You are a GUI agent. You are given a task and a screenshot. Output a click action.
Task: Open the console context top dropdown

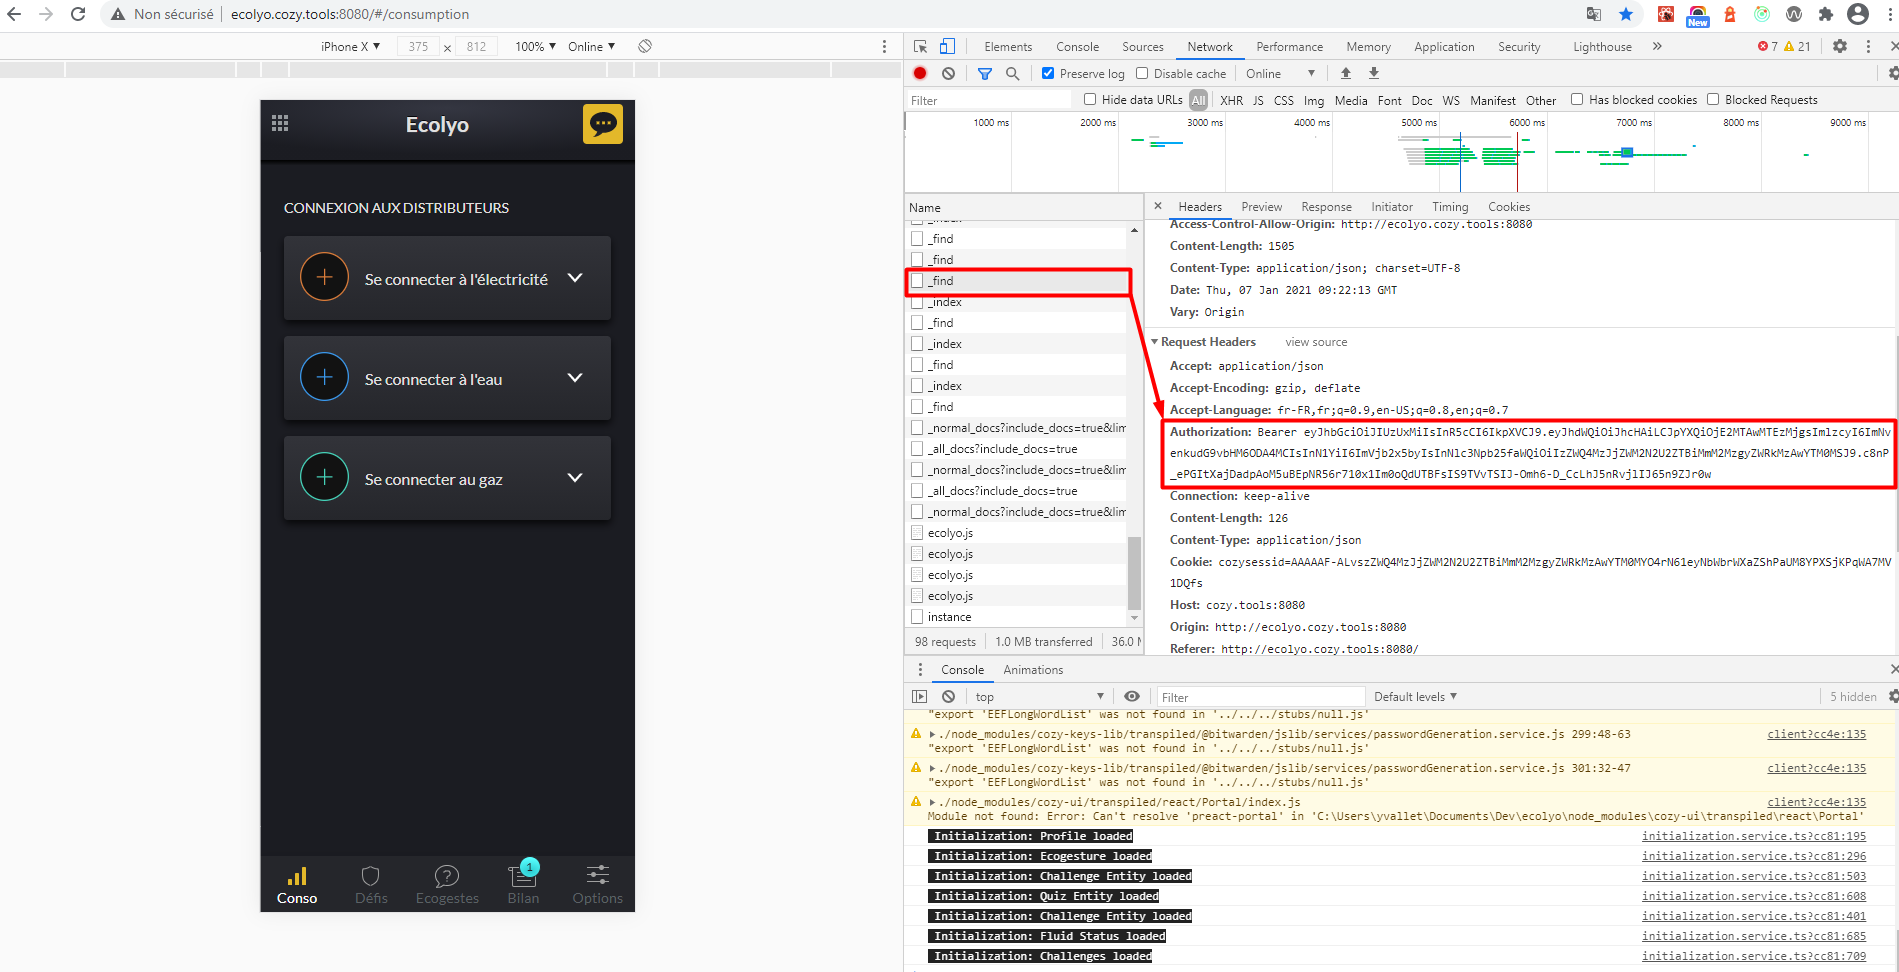coord(1039,697)
